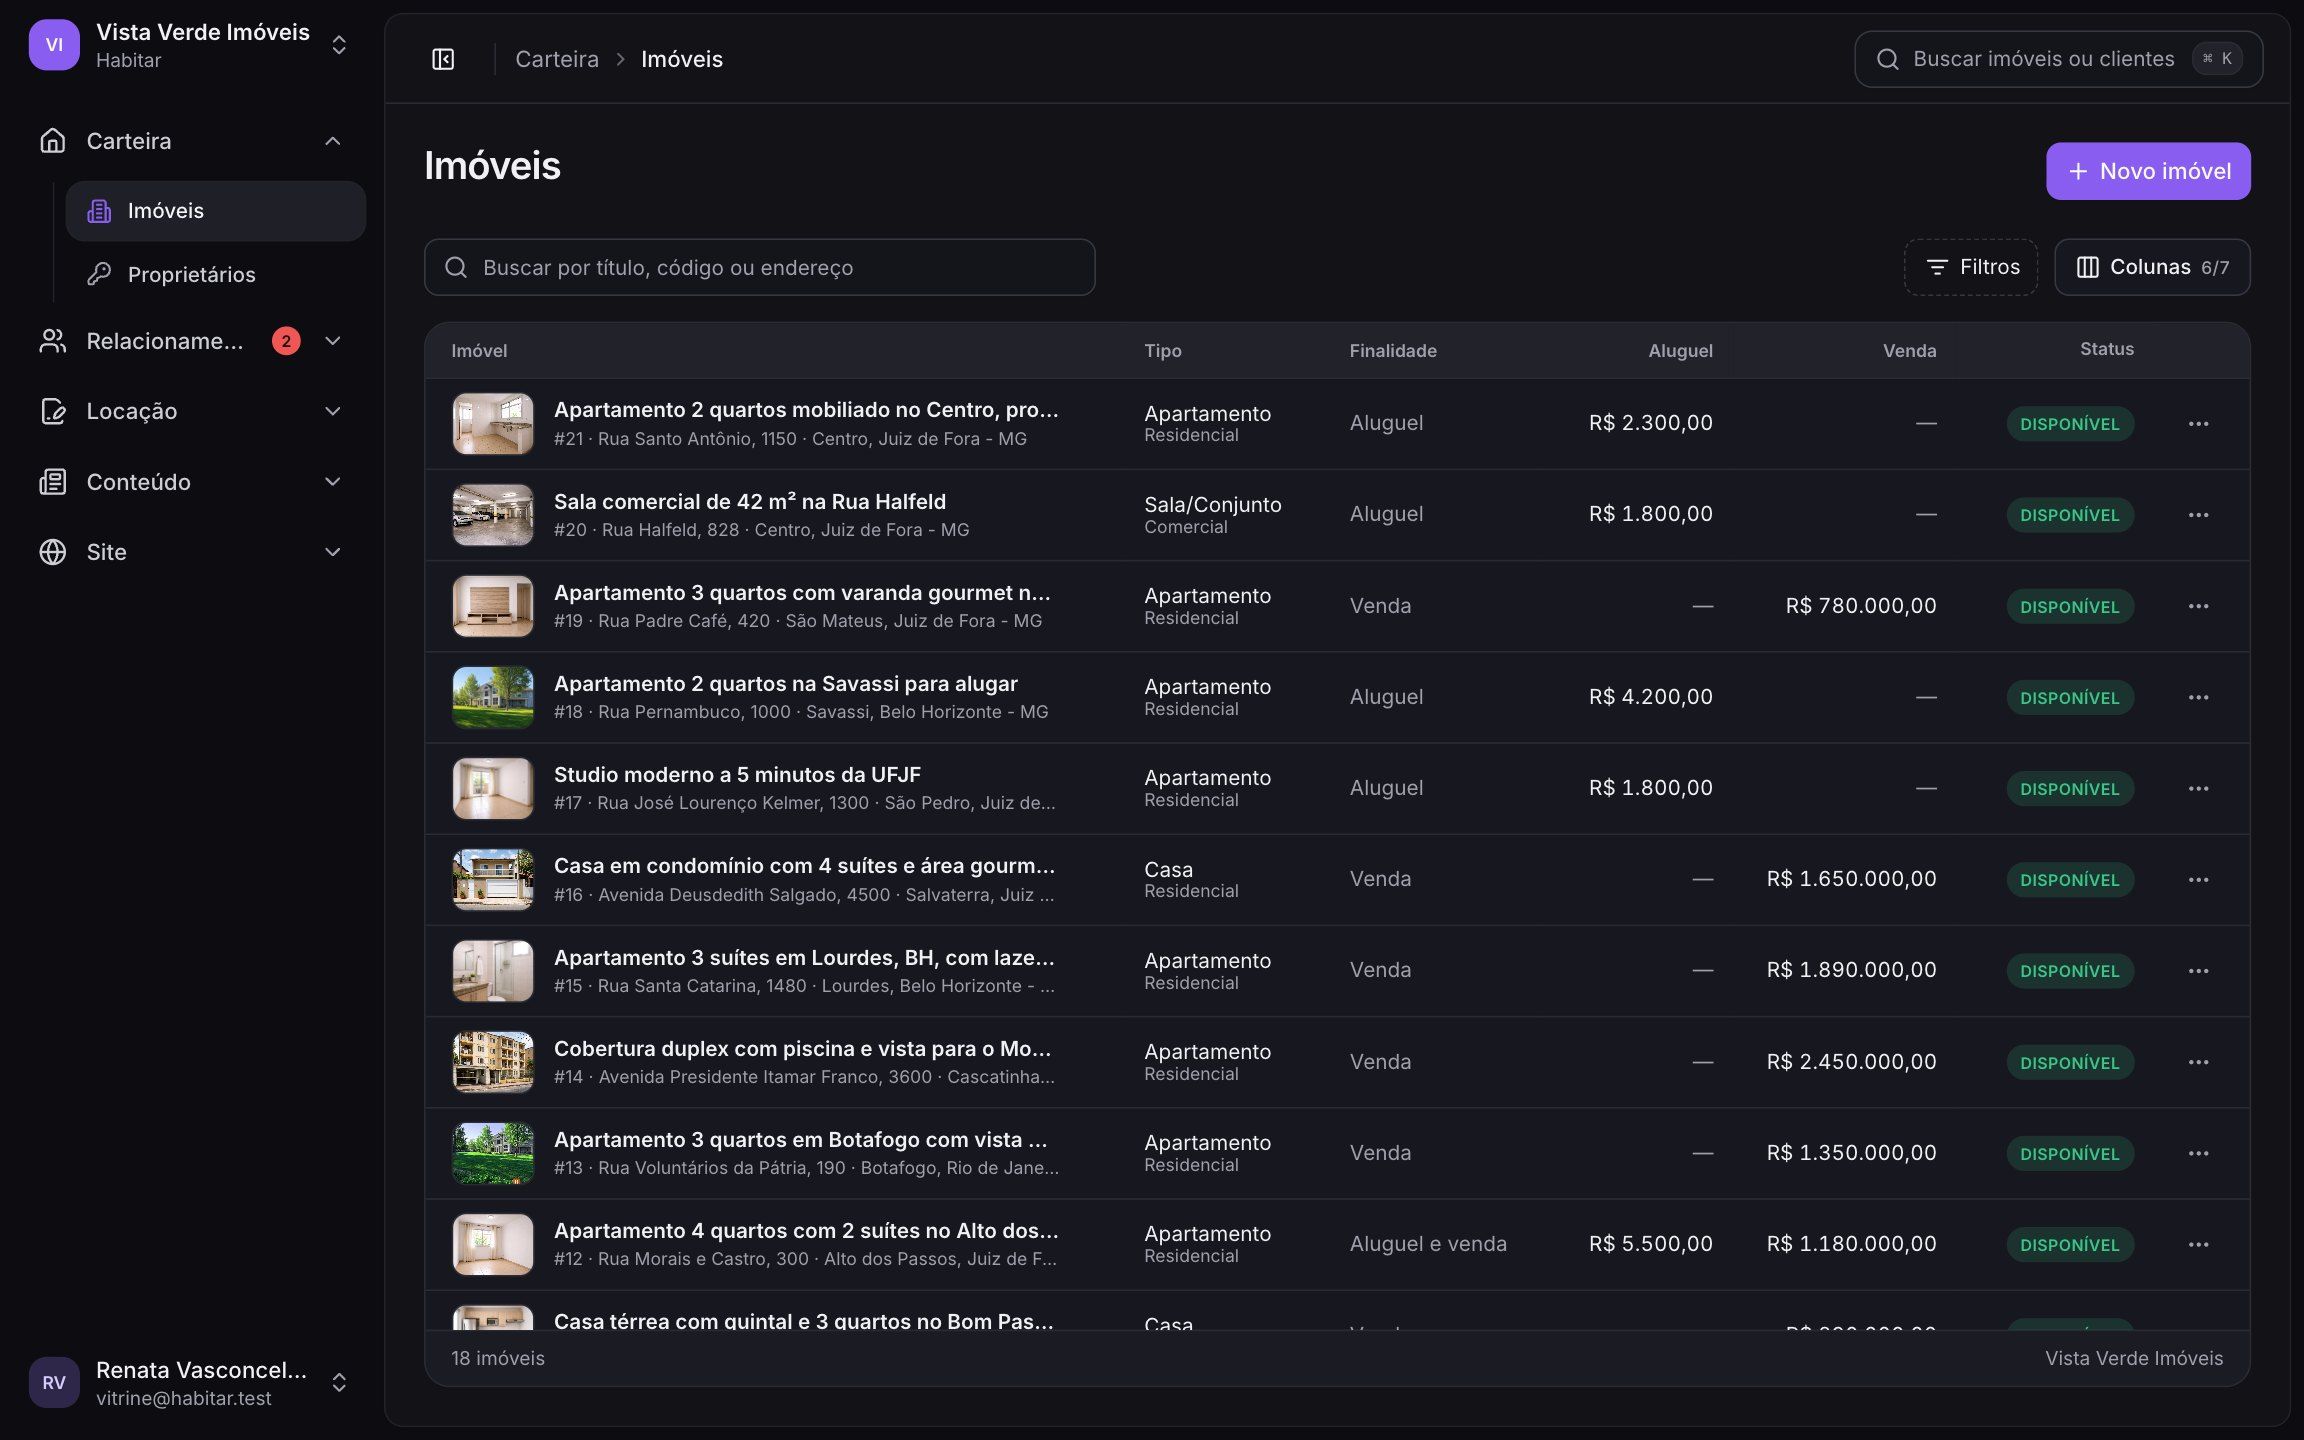The image size is (2304, 1440).
Task: Sort by the Aluguel column header
Action: click(x=1680, y=351)
